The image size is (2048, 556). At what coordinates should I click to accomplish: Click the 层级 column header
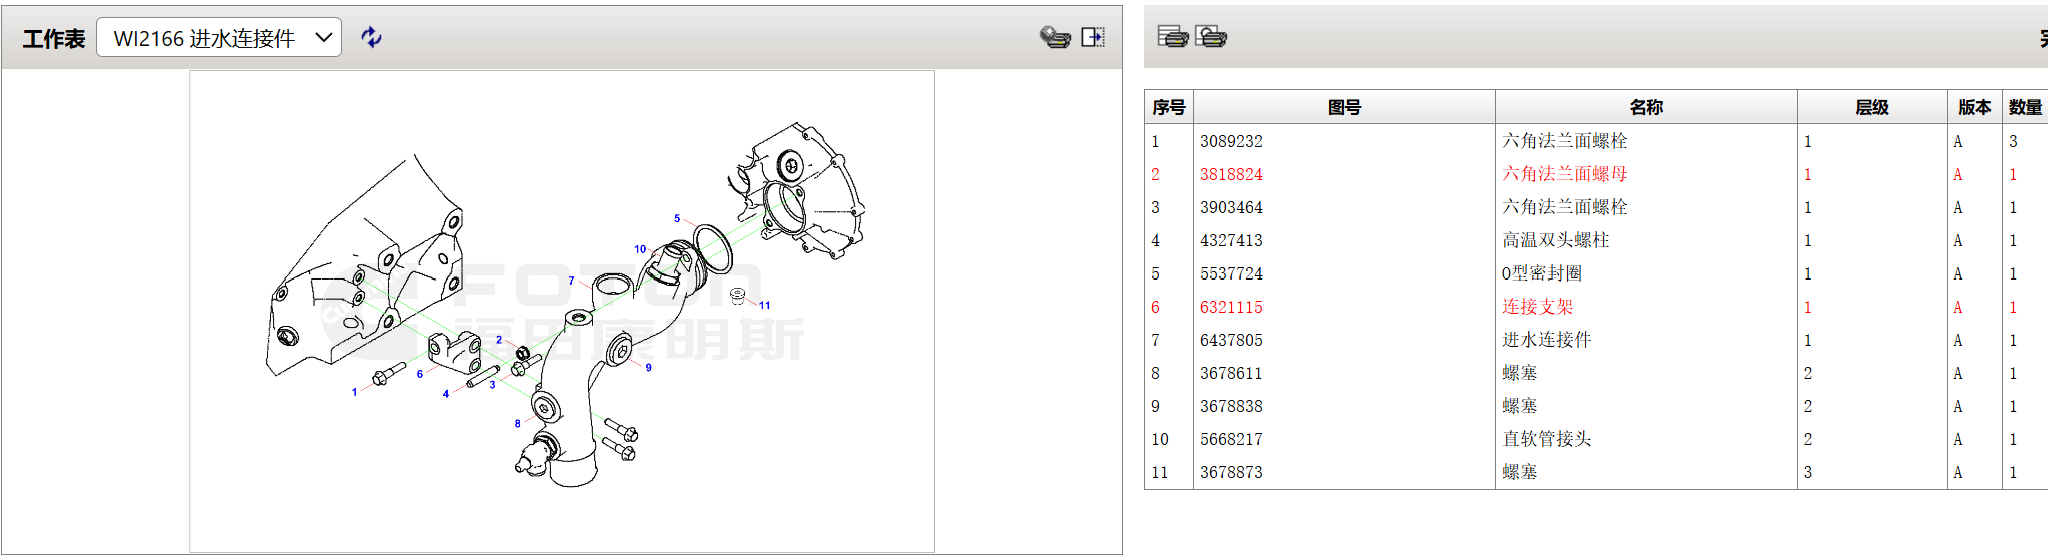1871,107
